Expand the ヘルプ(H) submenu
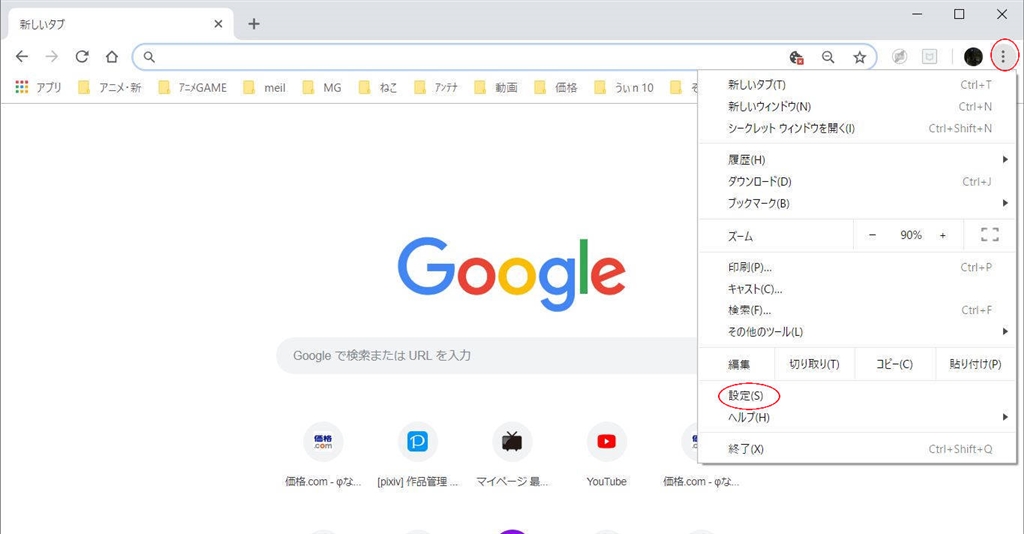Screen dimensions: 1024x534 pyautogui.click(x=857, y=417)
